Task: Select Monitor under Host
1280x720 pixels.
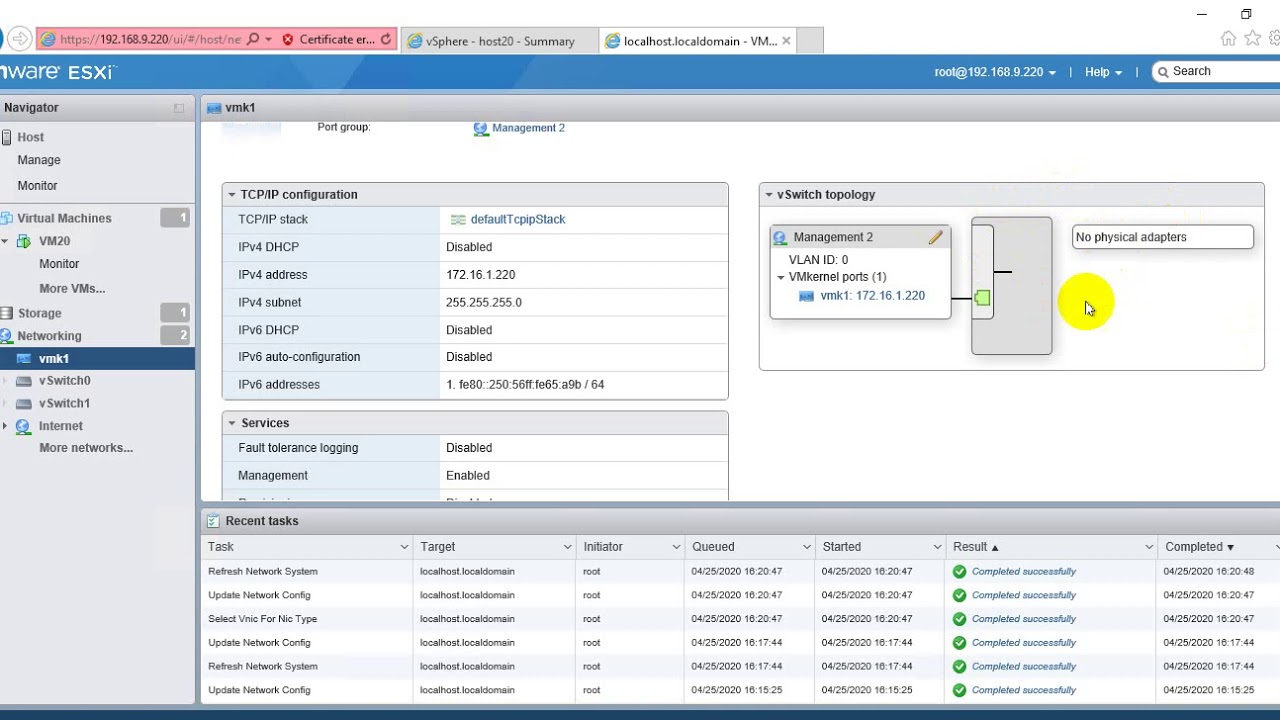Action: pos(37,186)
